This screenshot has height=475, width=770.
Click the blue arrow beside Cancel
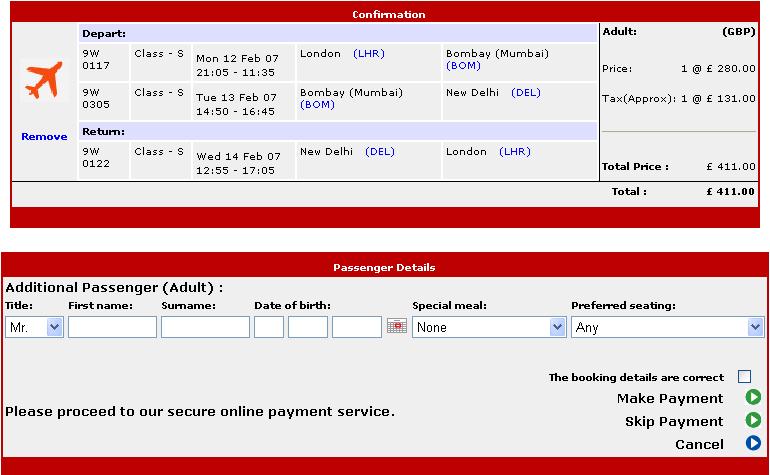[x=753, y=444]
